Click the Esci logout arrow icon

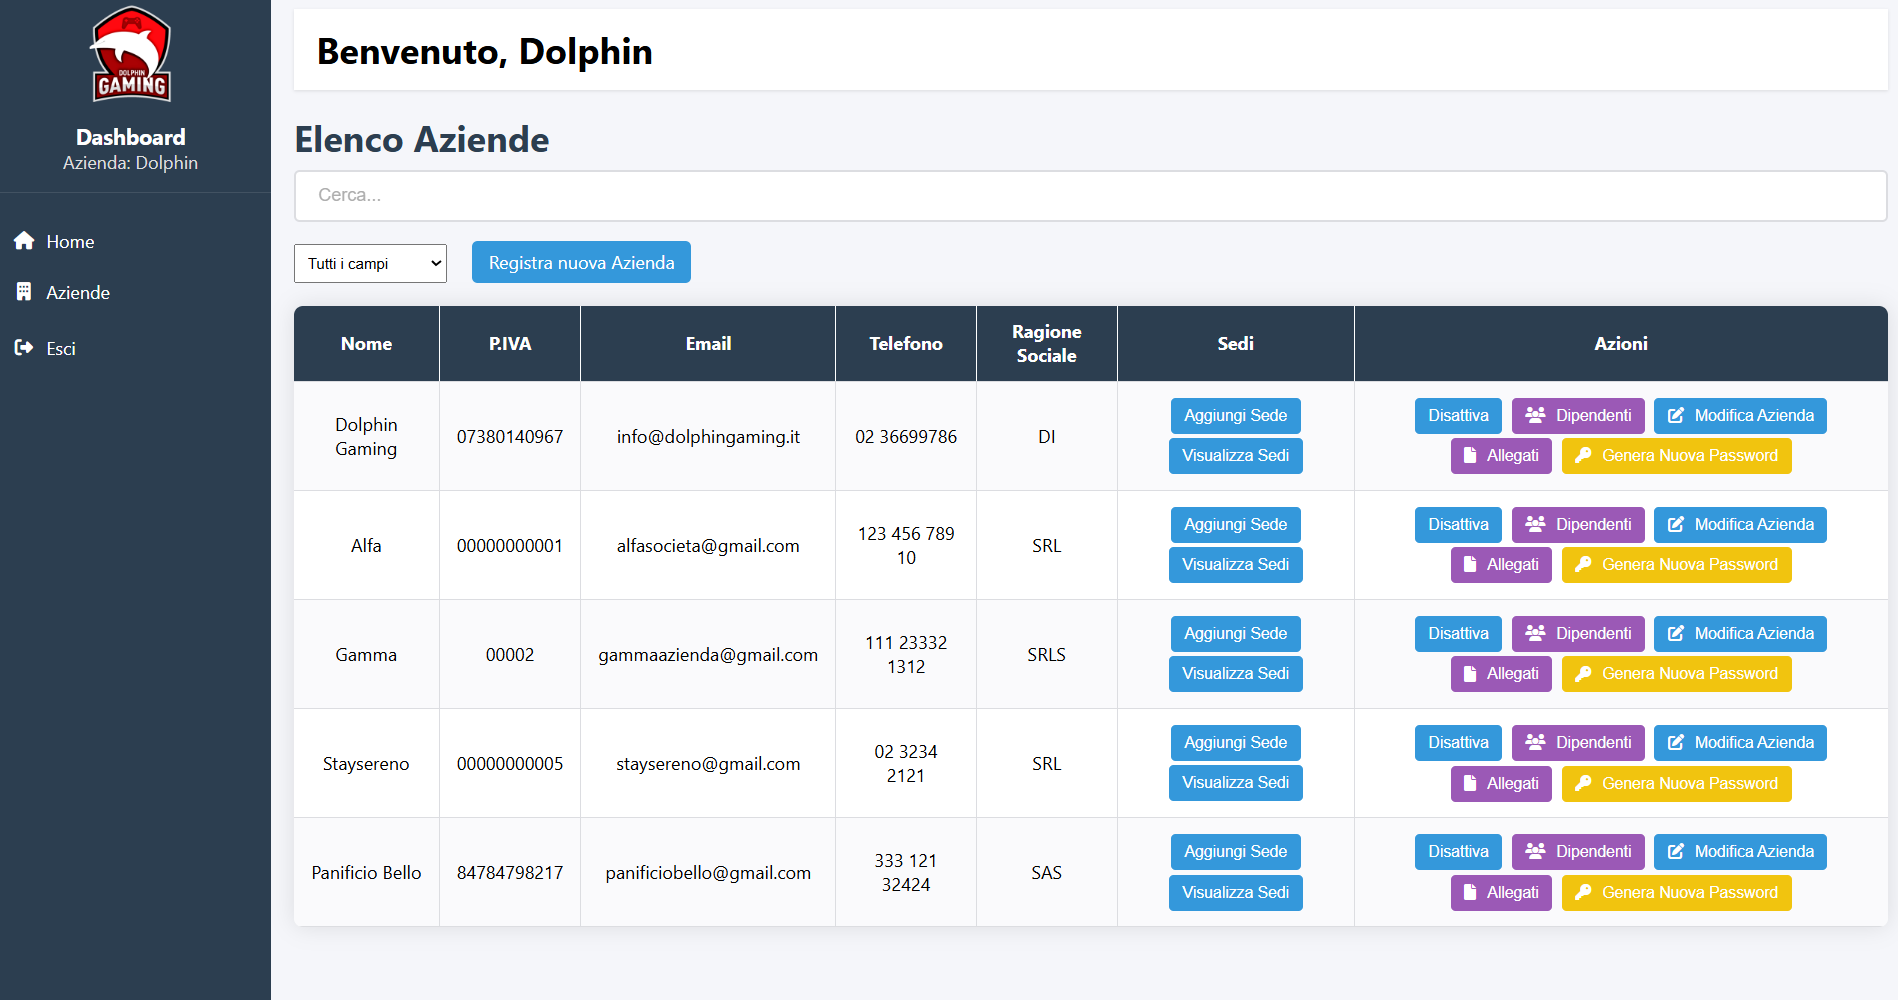tap(24, 348)
